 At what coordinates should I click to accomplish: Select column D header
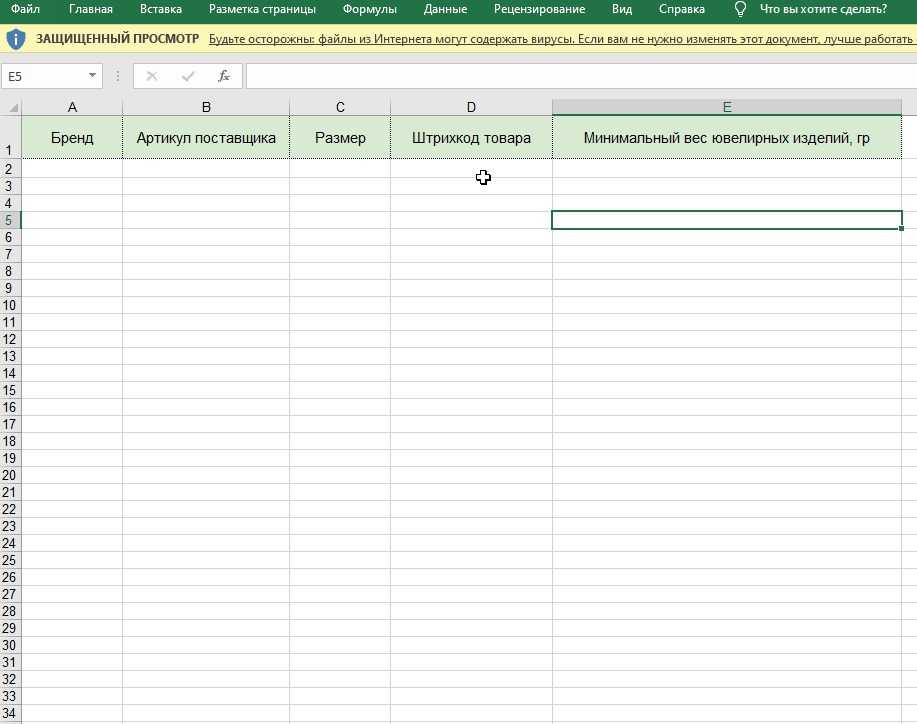(471, 107)
